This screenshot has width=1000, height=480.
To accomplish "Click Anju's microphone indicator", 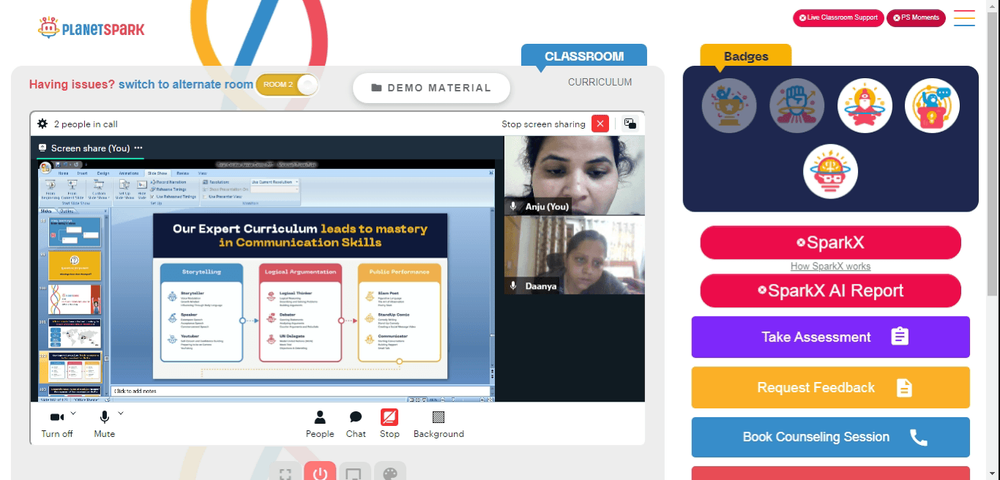I will [x=513, y=207].
